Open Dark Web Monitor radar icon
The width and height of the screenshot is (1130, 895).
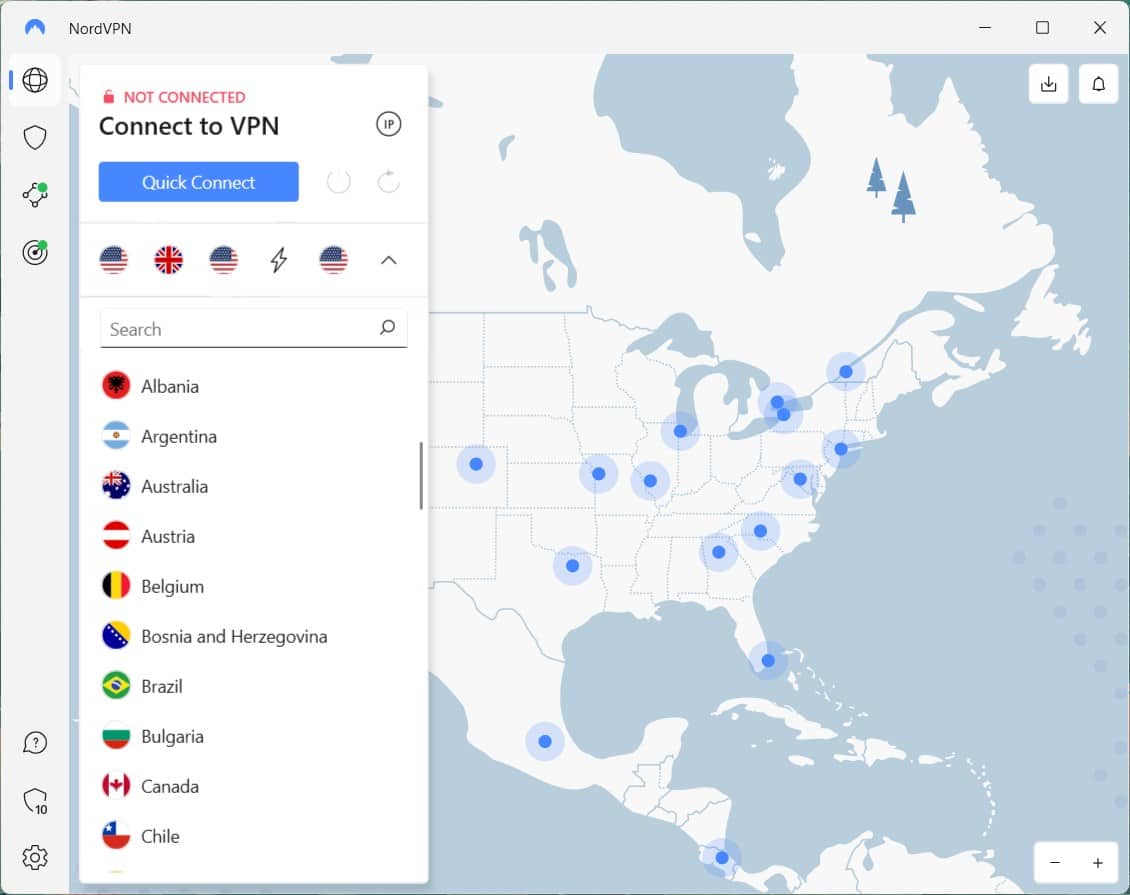[x=35, y=252]
